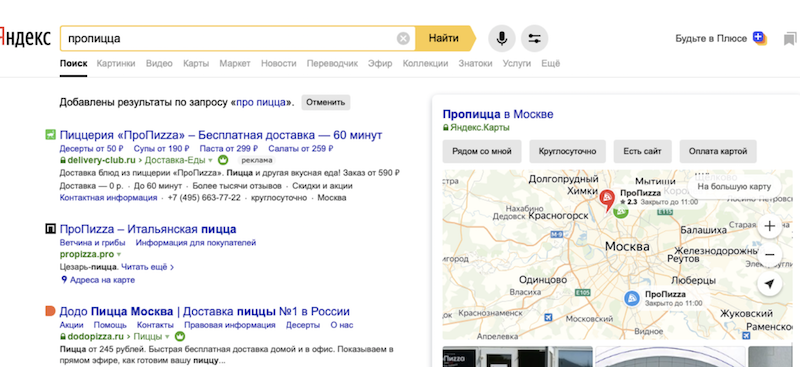Open Ещё menu

tap(550, 63)
